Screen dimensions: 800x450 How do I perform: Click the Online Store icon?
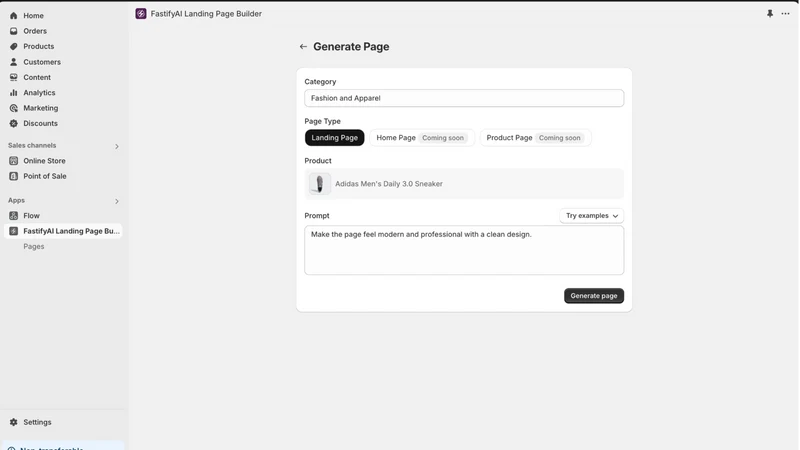pos(14,161)
